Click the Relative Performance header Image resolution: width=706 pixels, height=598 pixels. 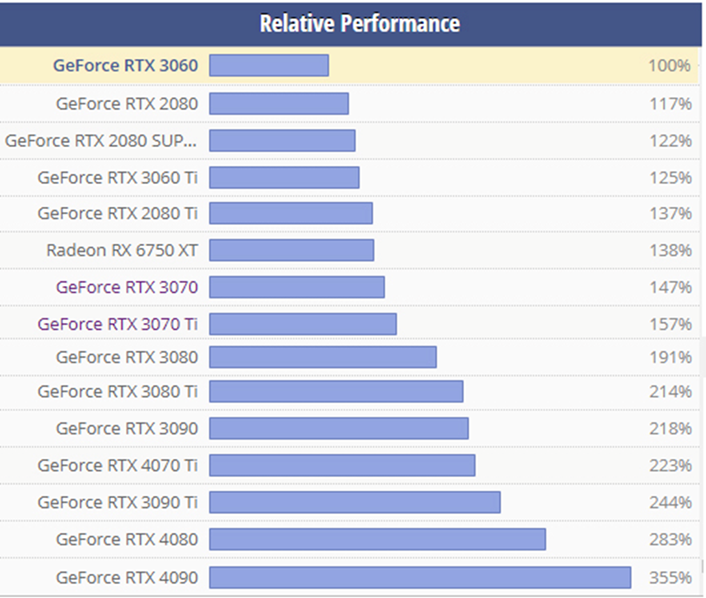(359, 23)
